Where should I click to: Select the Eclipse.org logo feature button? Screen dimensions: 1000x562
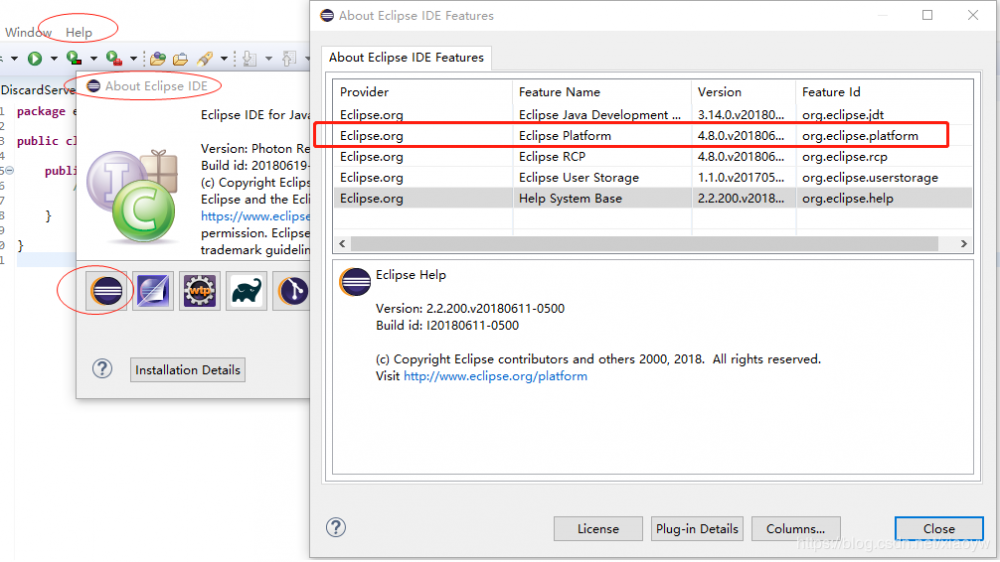106,290
